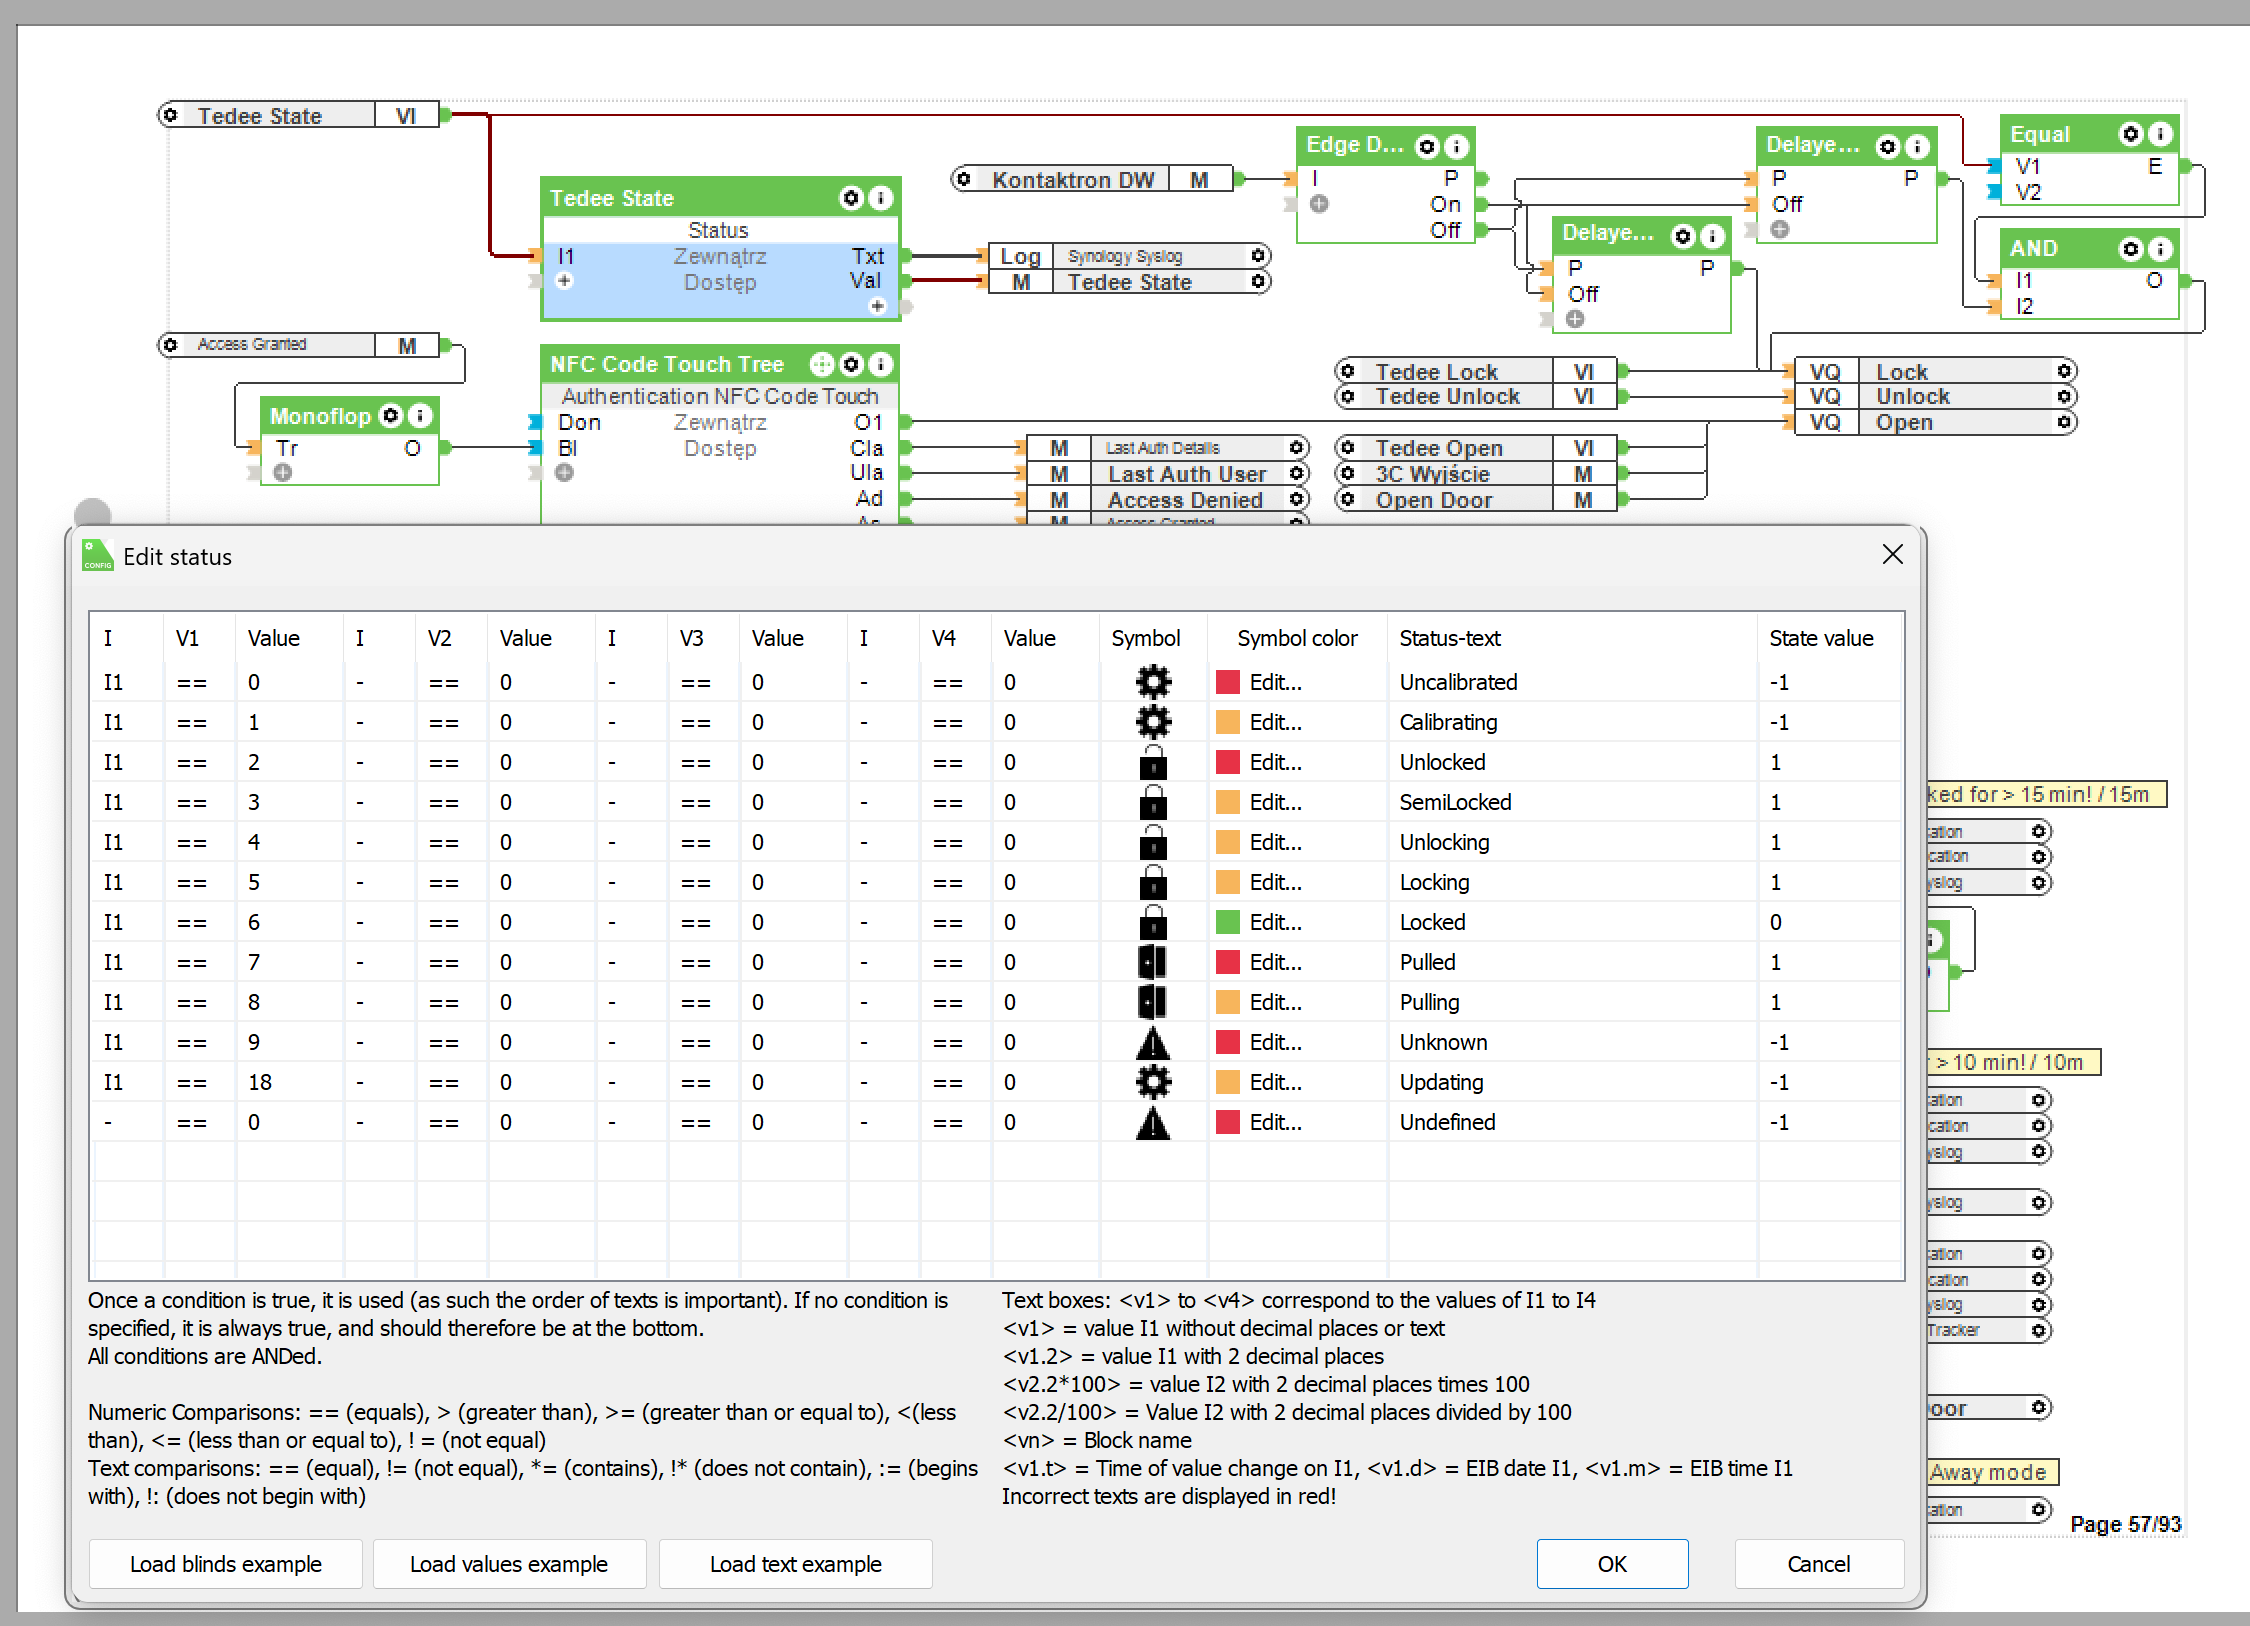Click Edit... in the Unlocked row
This screenshot has height=1626, width=2250.
coord(1276,762)
